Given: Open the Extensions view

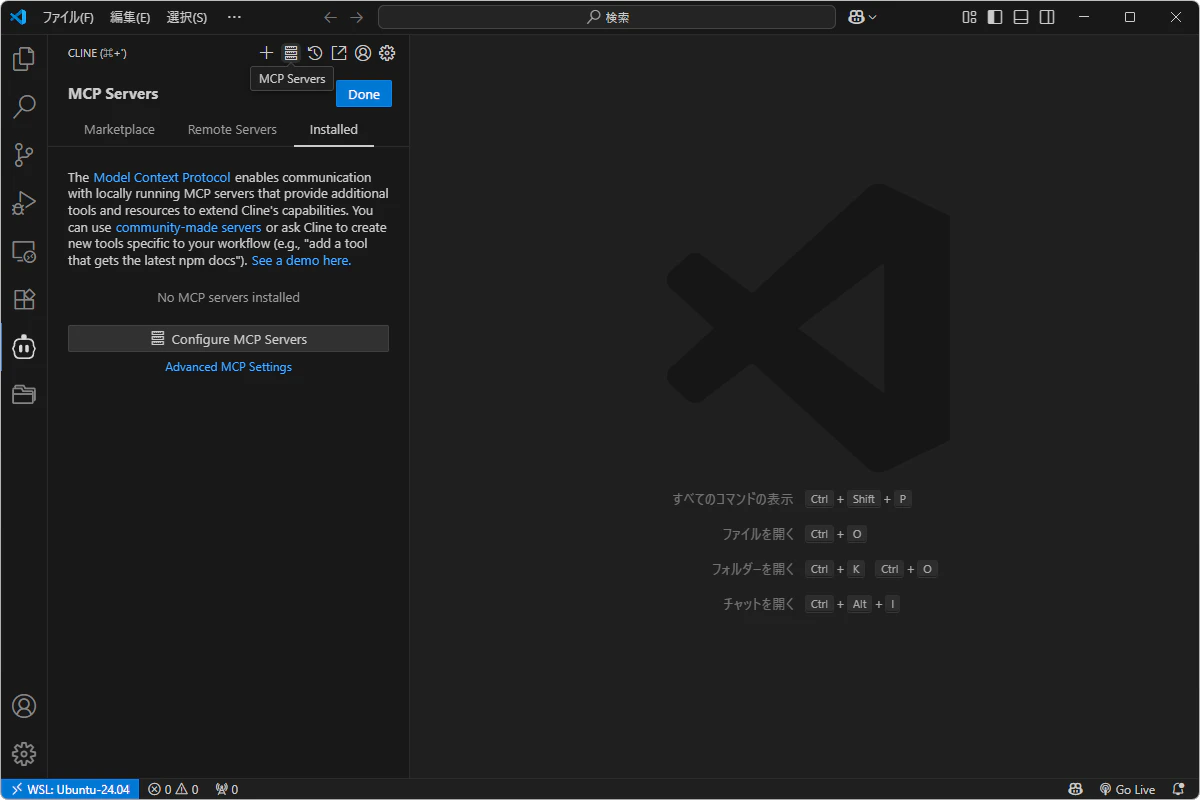Looking at the screenshot, I should pyautogui.click(x=24, y=299).
